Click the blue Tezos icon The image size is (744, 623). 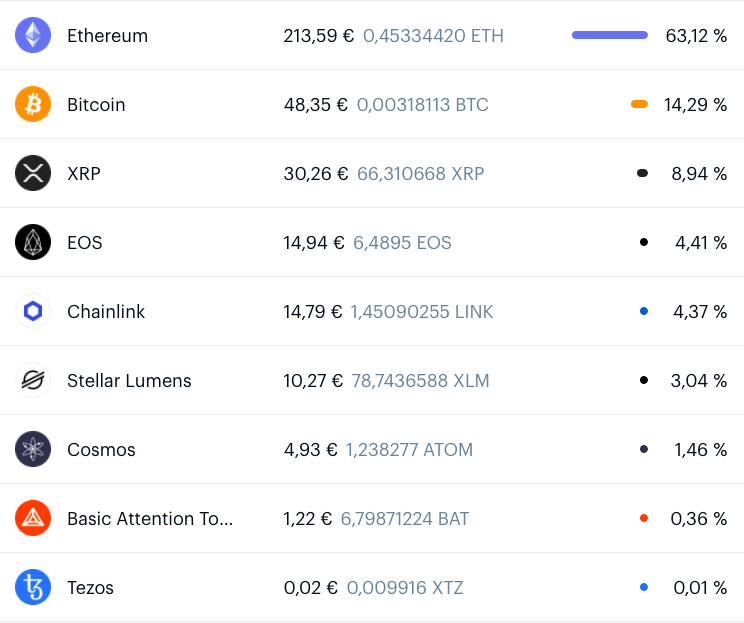[33, 587]
